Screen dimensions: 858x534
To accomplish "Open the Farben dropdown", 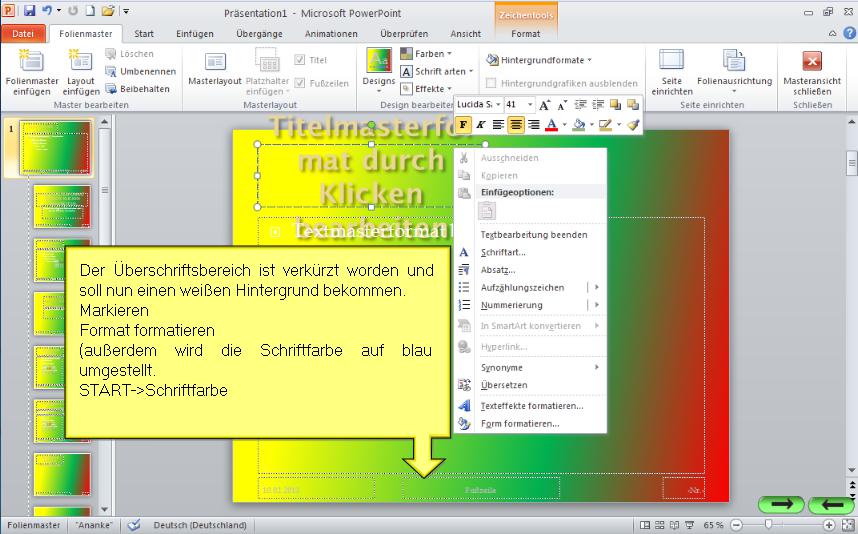I will point(426,54).
